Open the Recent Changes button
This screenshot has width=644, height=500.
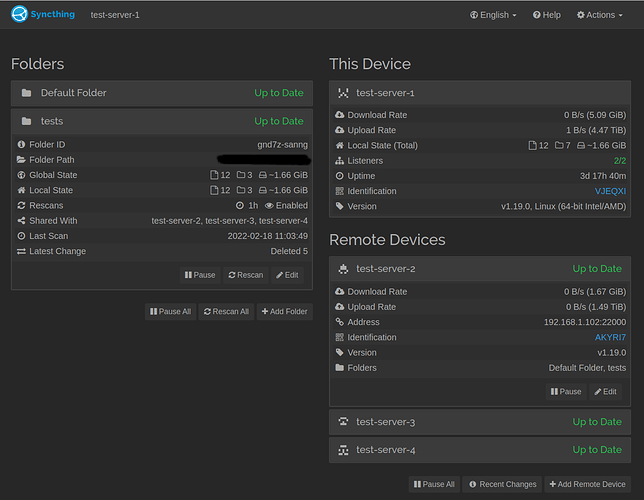tap(502, 484)
